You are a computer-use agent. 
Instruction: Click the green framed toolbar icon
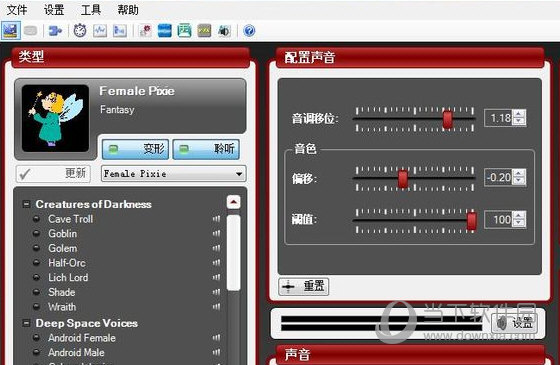pyautogui.click(x=184, y=31)
